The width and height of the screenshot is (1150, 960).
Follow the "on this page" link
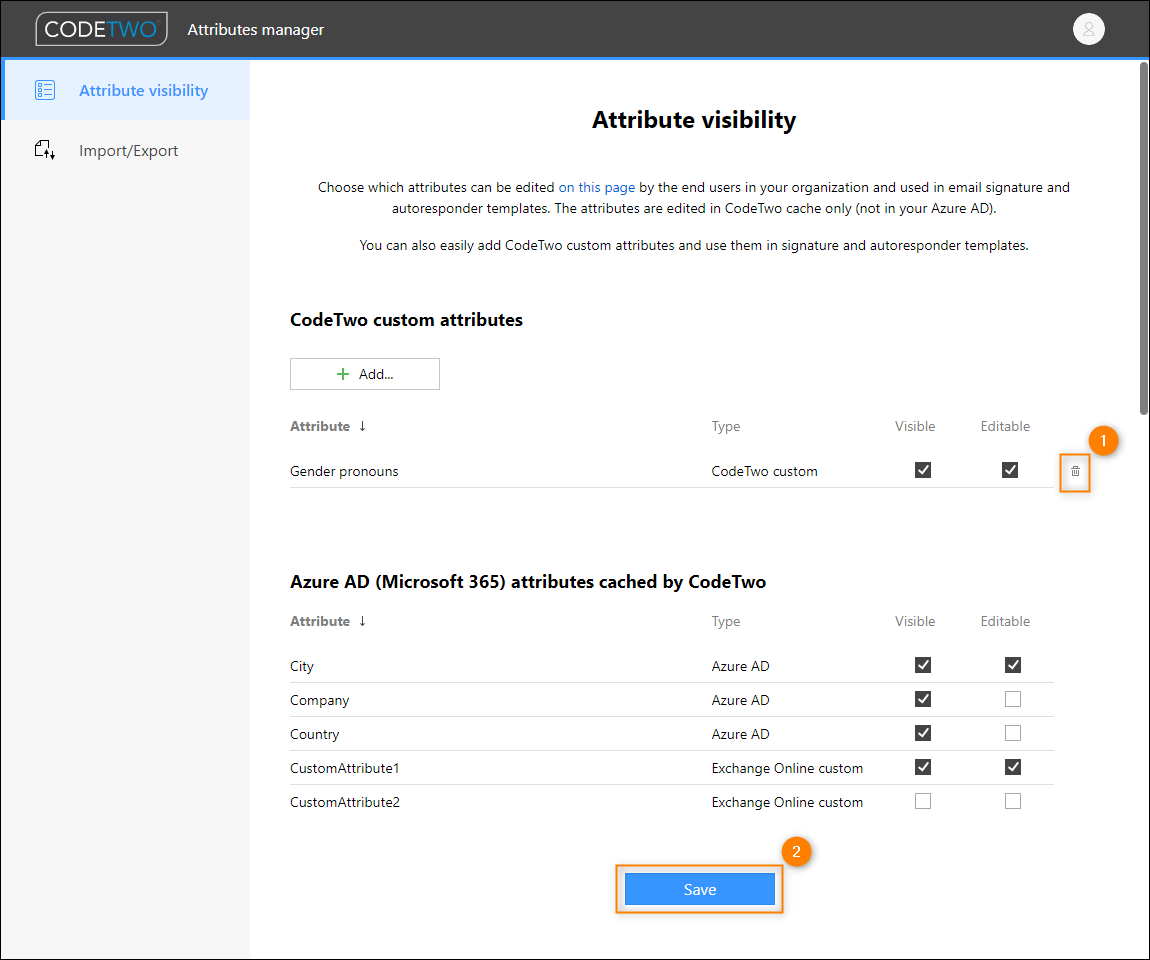[596, 187]
